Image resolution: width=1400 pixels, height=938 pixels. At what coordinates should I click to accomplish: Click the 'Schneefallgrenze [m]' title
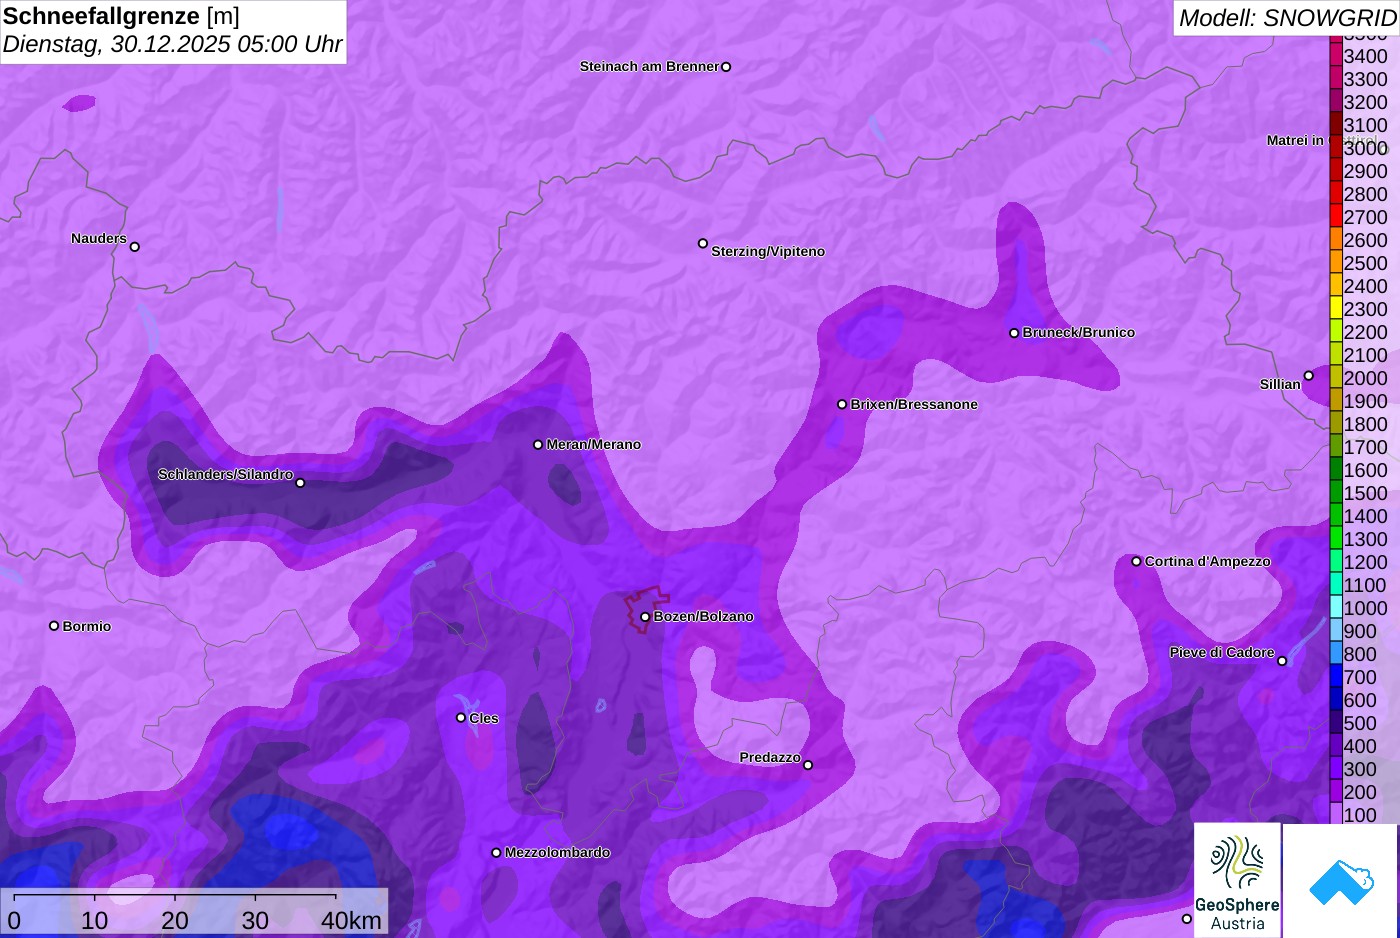121,16
